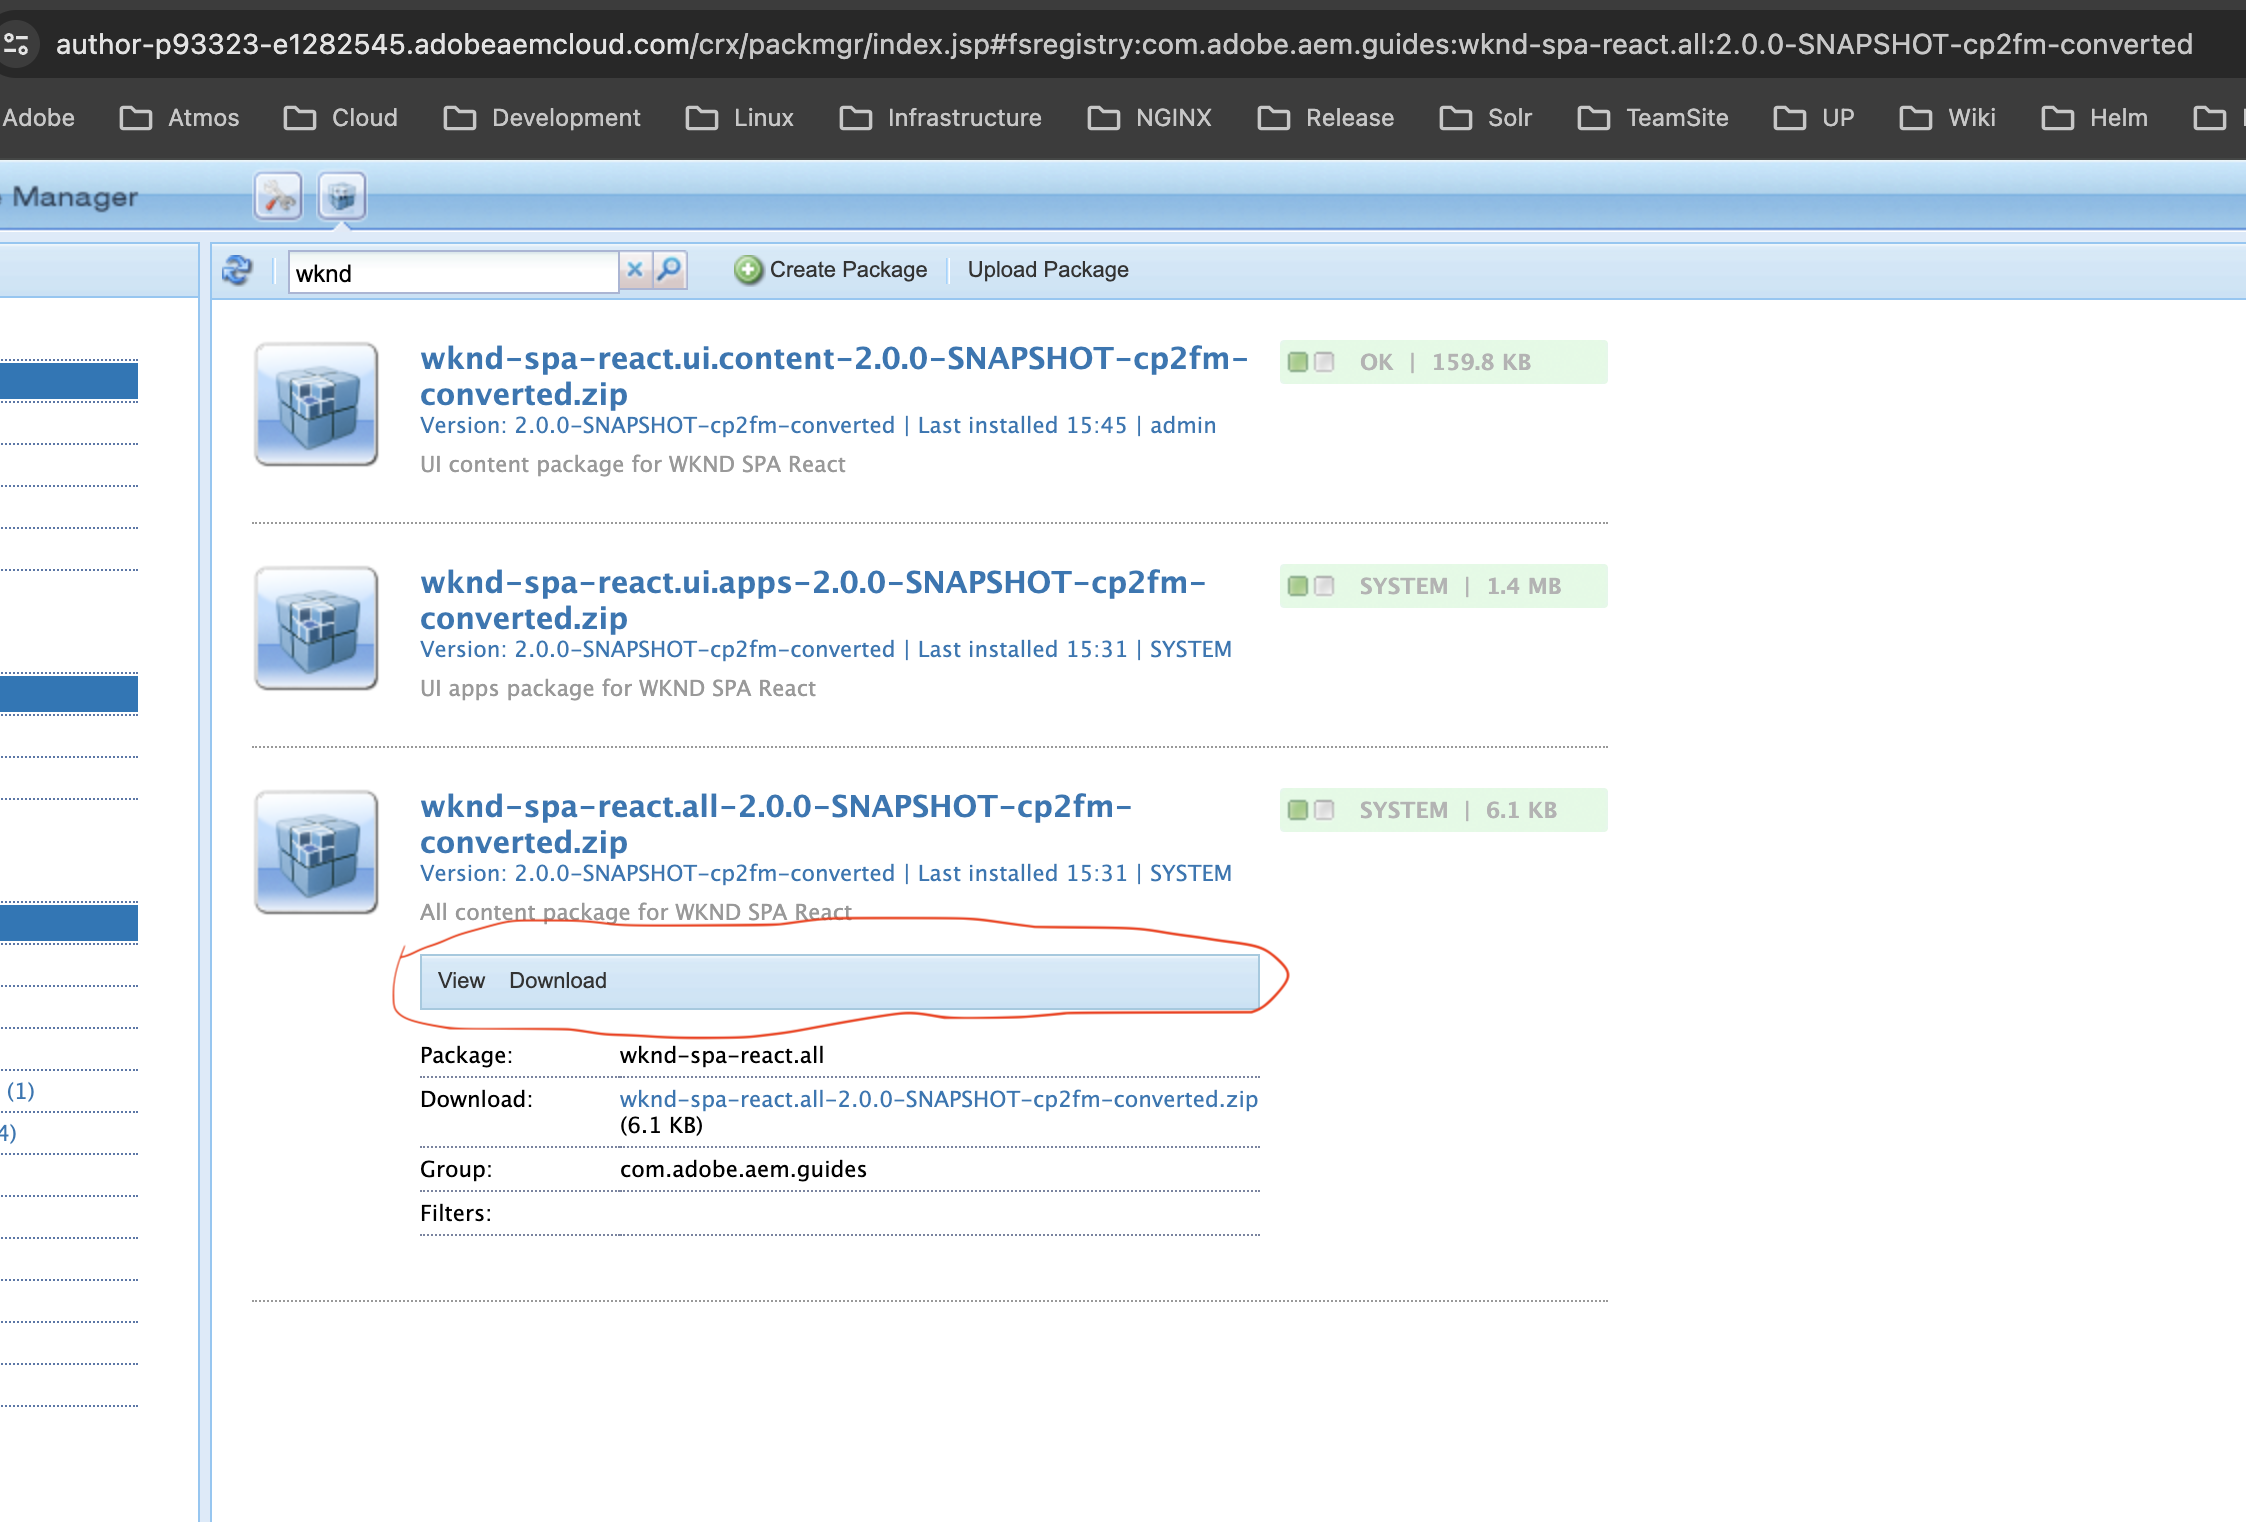This screenshot has height=1522, width=2246.
Task: Open the Infrastructure bookmarks folder
Action: [963, 117]
